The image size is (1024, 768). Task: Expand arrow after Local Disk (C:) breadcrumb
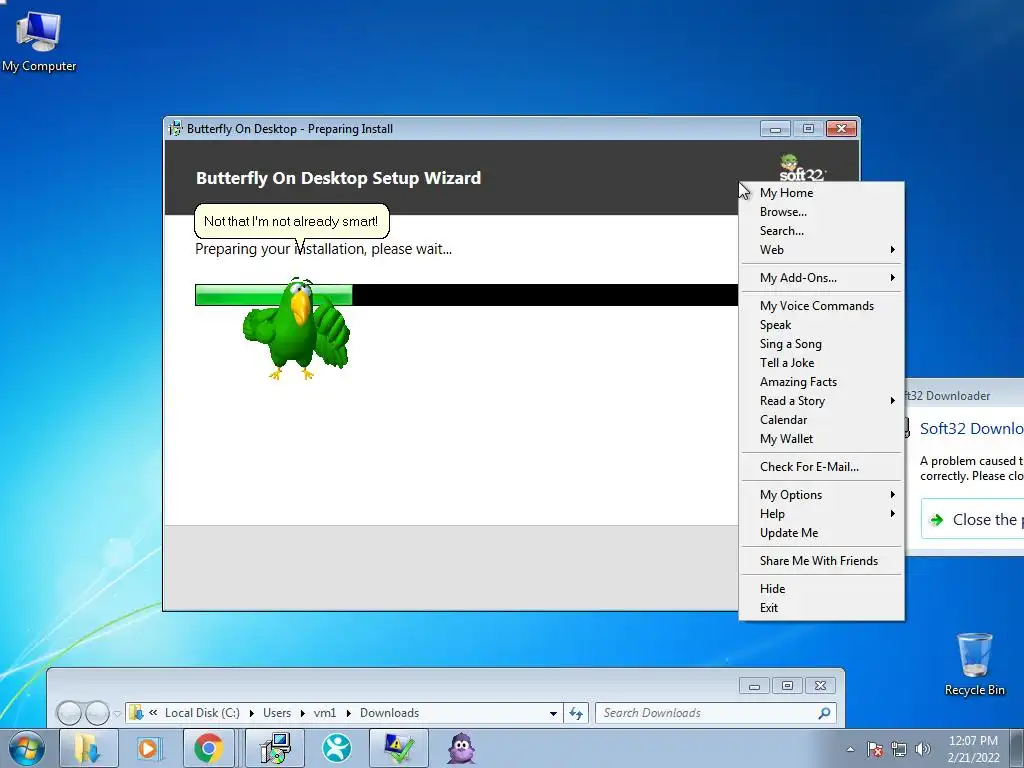pyautogui.click(x=251, y=713)
